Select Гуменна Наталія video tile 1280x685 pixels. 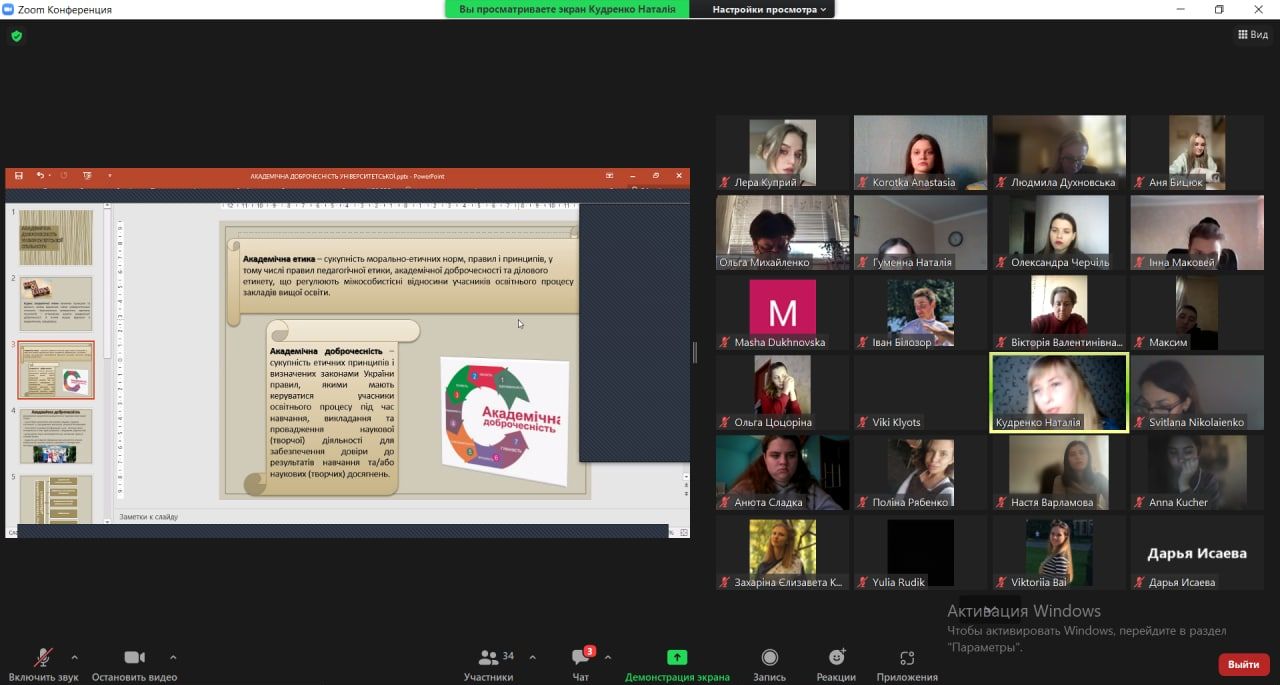920,232
